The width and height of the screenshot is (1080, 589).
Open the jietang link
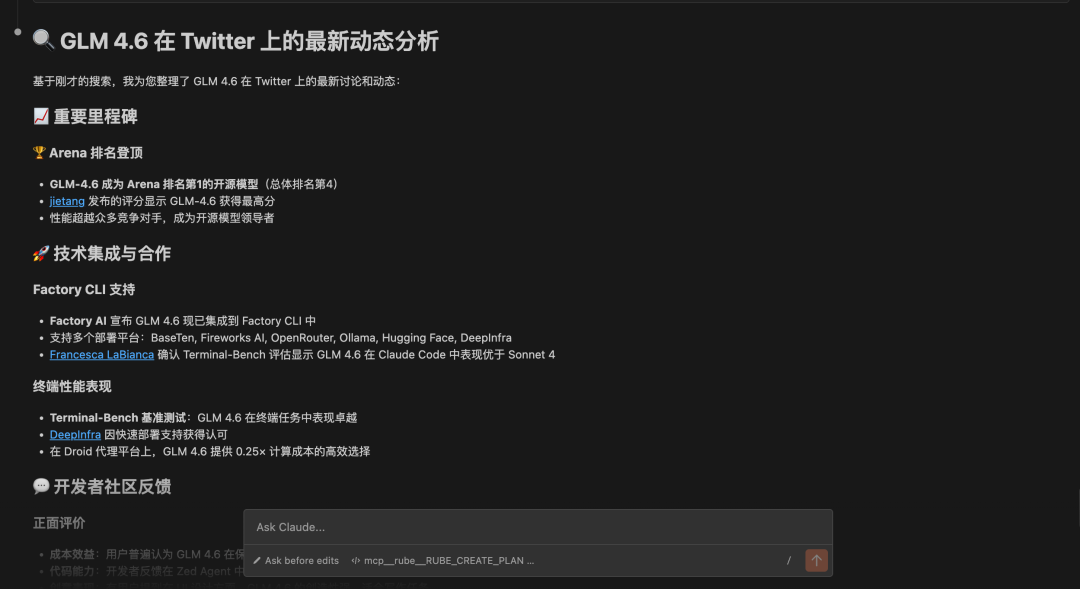67,201
